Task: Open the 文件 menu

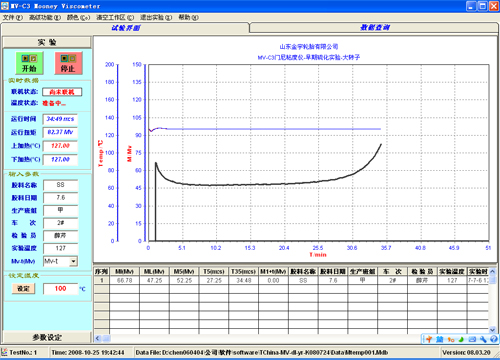Action: click(x=13, y=17)
